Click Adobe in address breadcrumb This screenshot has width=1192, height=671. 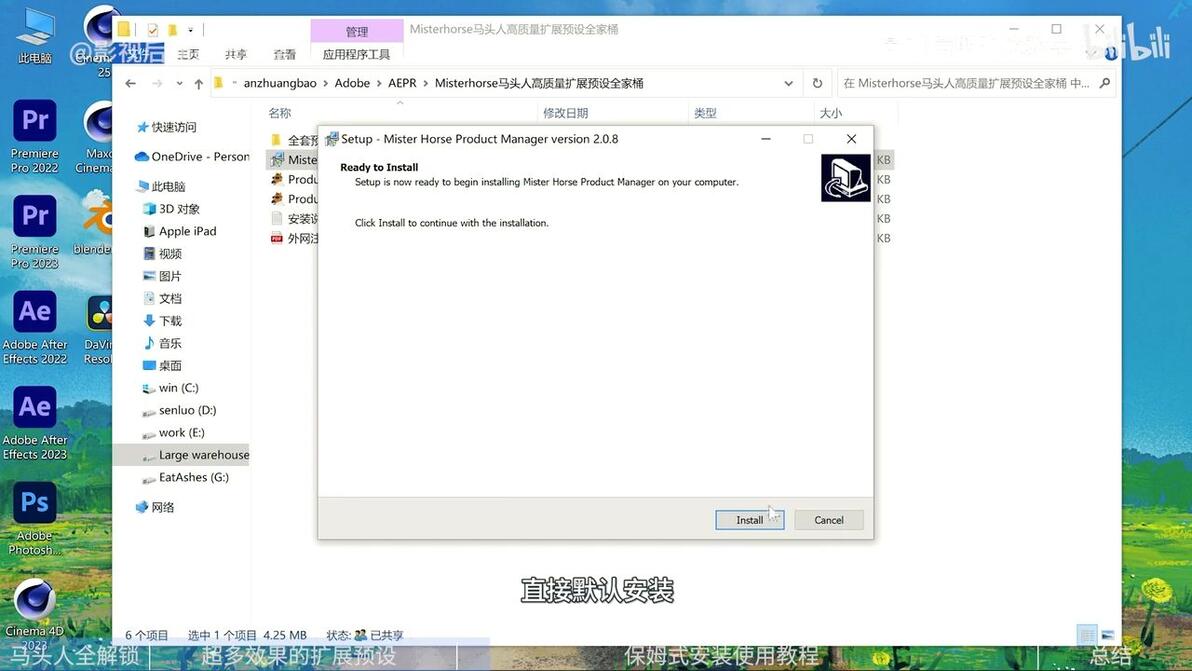coord(352,83)
